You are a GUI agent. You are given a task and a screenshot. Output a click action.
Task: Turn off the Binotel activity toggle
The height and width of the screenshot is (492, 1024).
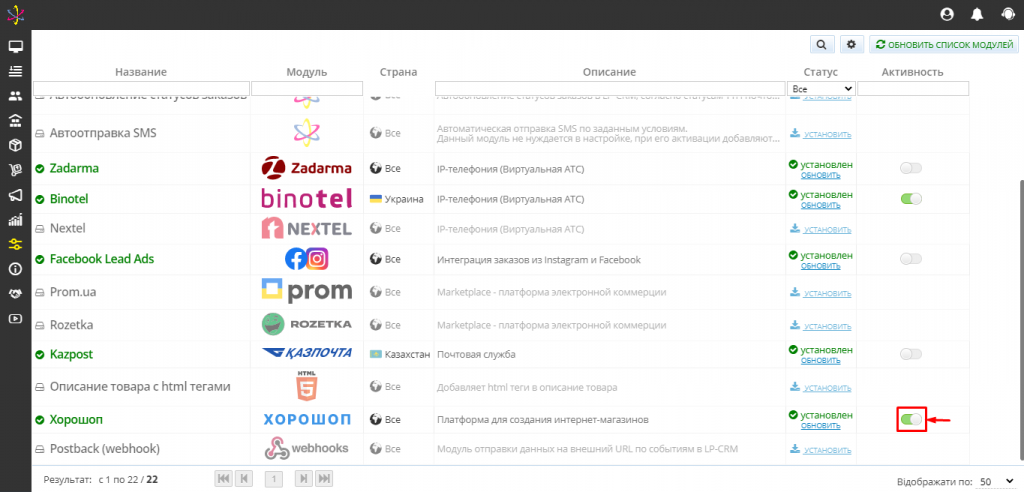click(911, 199)
